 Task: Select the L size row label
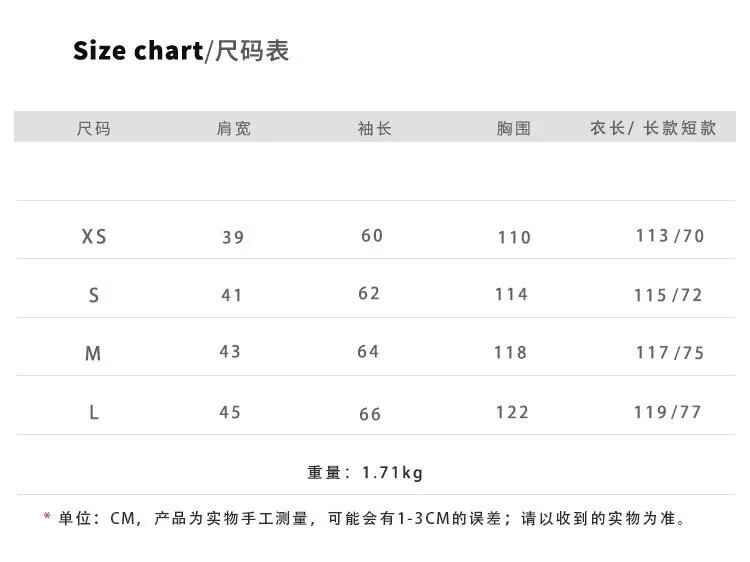(94, 412)
